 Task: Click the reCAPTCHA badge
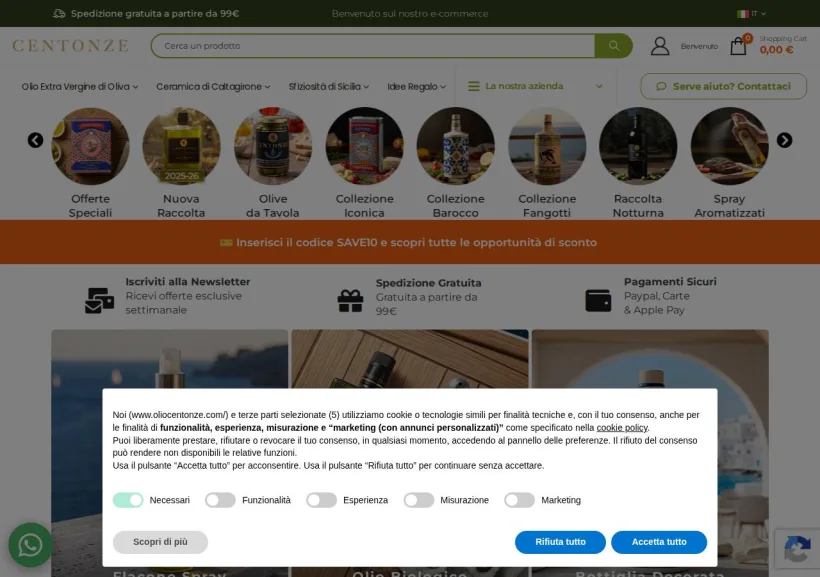click(x=797, y=549)
